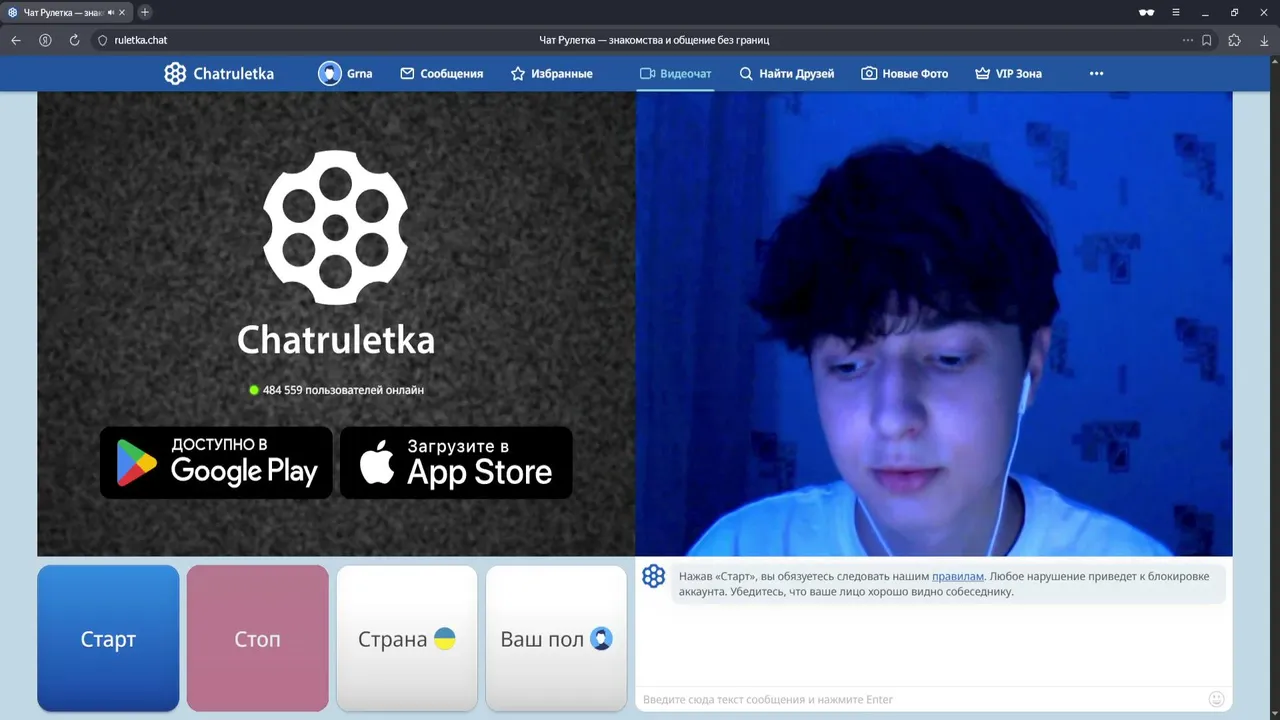
Task: Open the browser downloads icon
Action: pyautogui.click(x=1264, y=40)
